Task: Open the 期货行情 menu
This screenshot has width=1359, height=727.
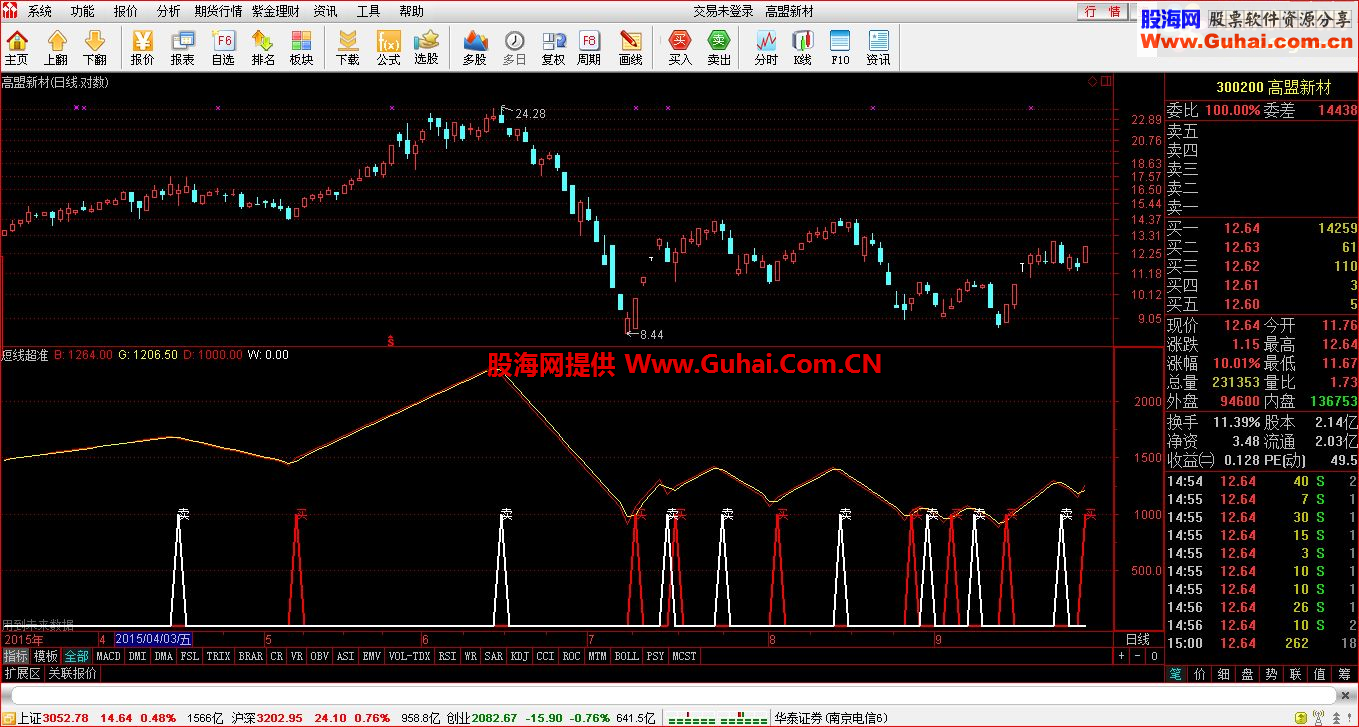Action: tap(218, 11)
